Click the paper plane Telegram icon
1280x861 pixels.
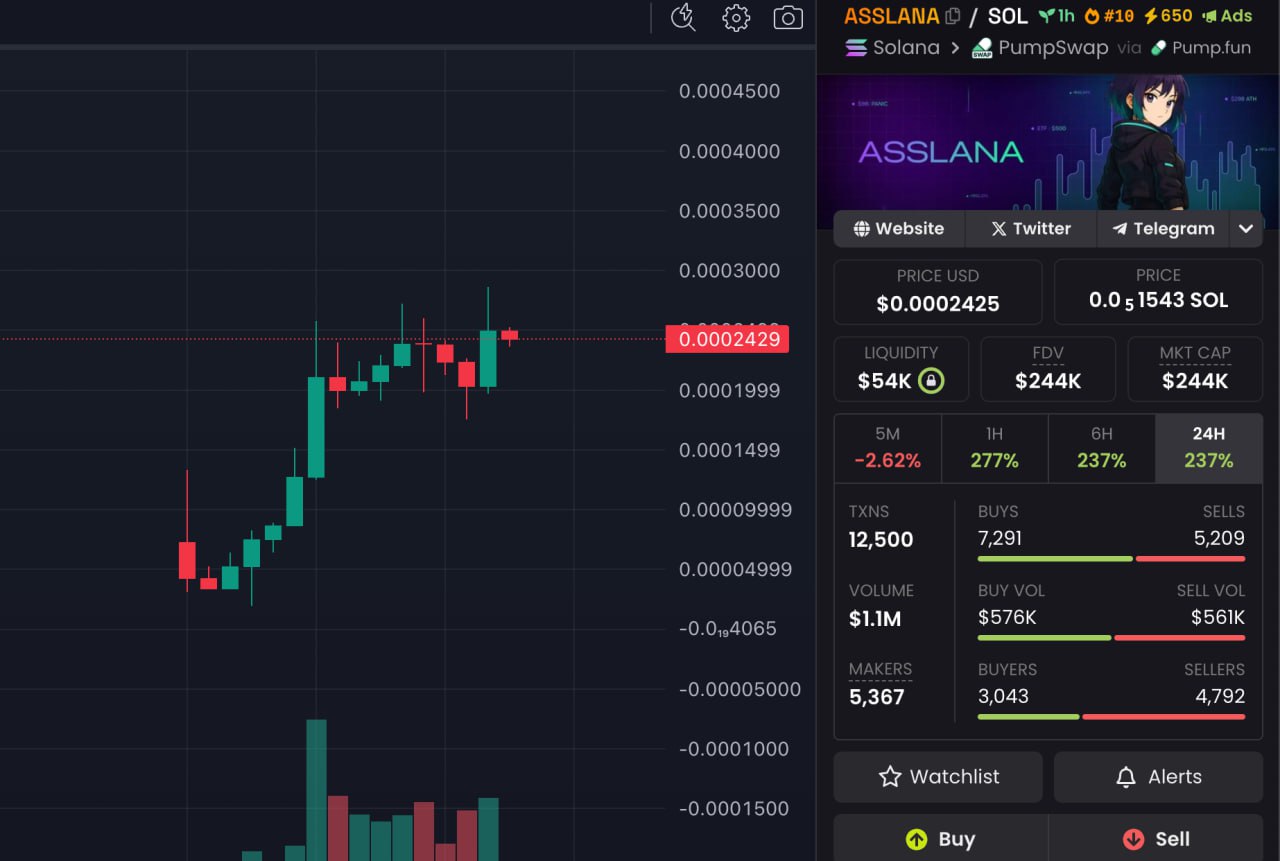point(1120,228)
